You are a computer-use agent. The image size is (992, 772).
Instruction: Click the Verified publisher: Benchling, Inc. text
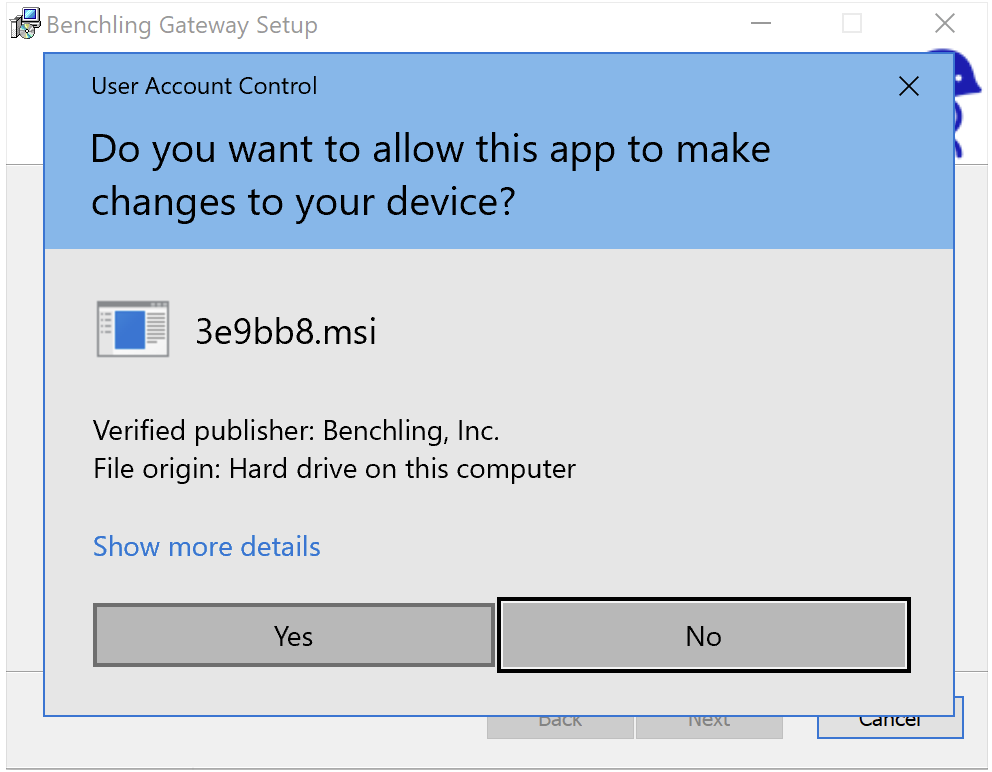coord(296,431)
